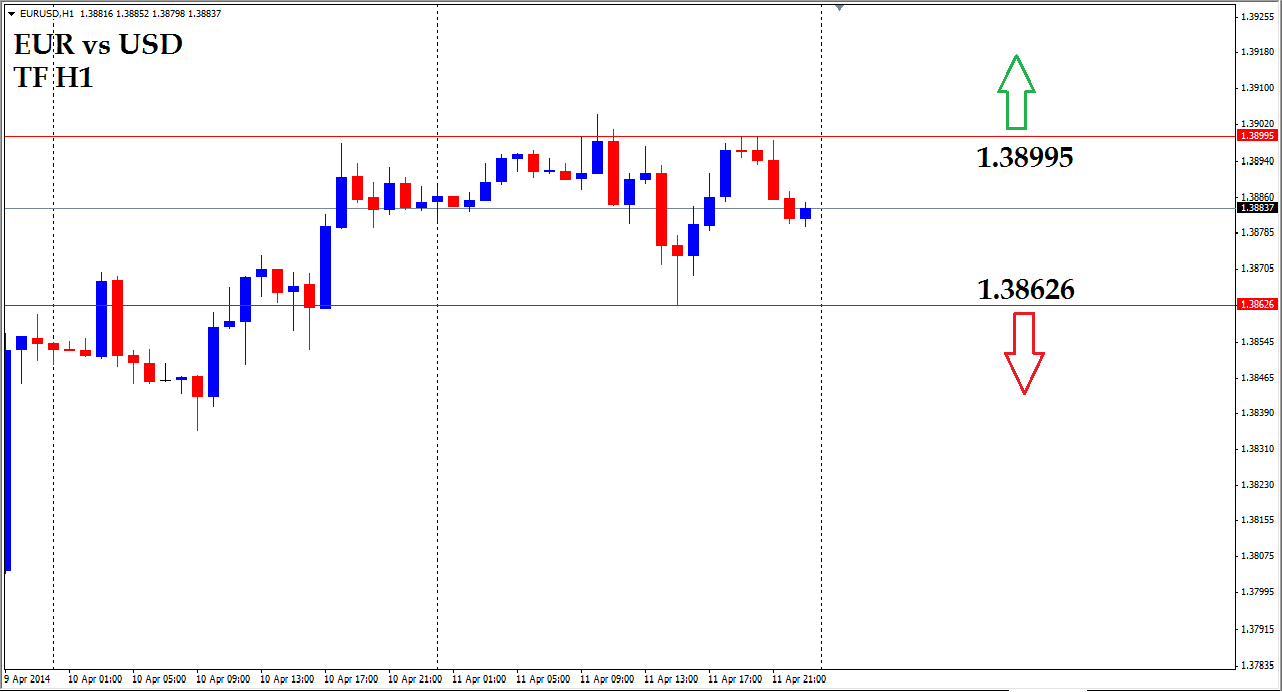1282x692 pixels.
Task: Click the 1.37995 price scale value
Action: (x=1257, y=592)
